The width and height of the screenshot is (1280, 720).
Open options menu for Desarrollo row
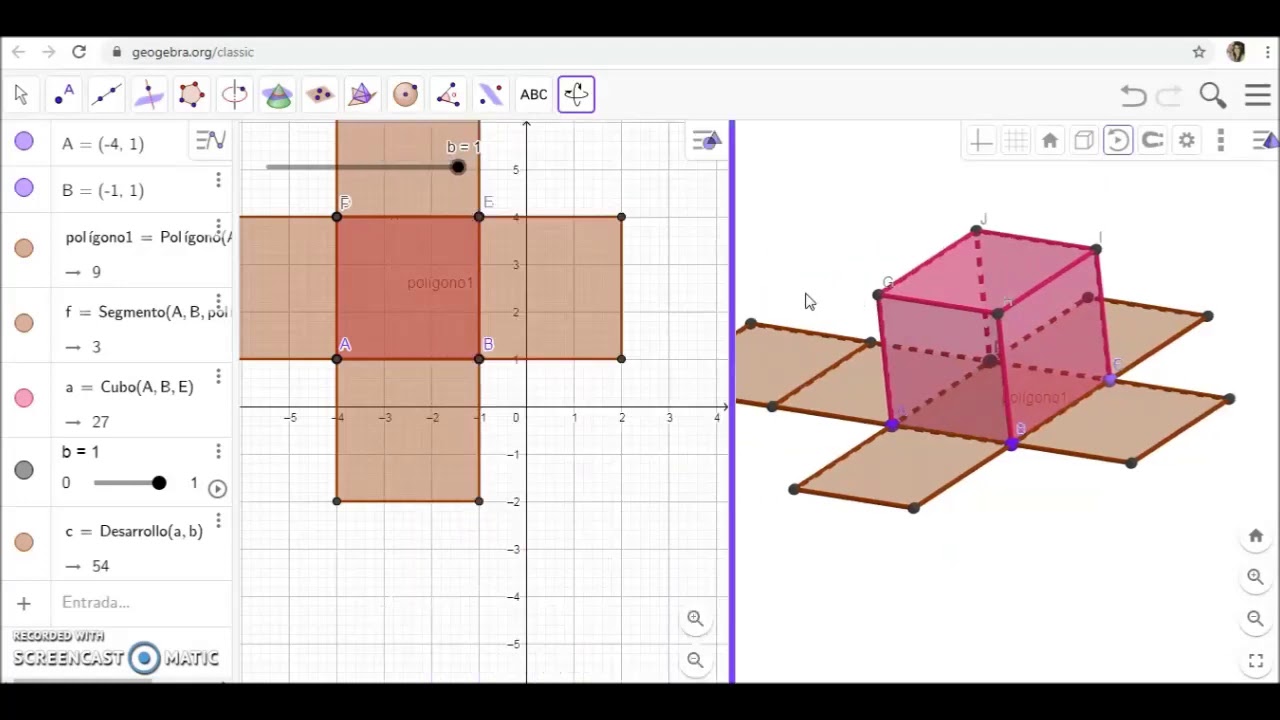[218, 521]
